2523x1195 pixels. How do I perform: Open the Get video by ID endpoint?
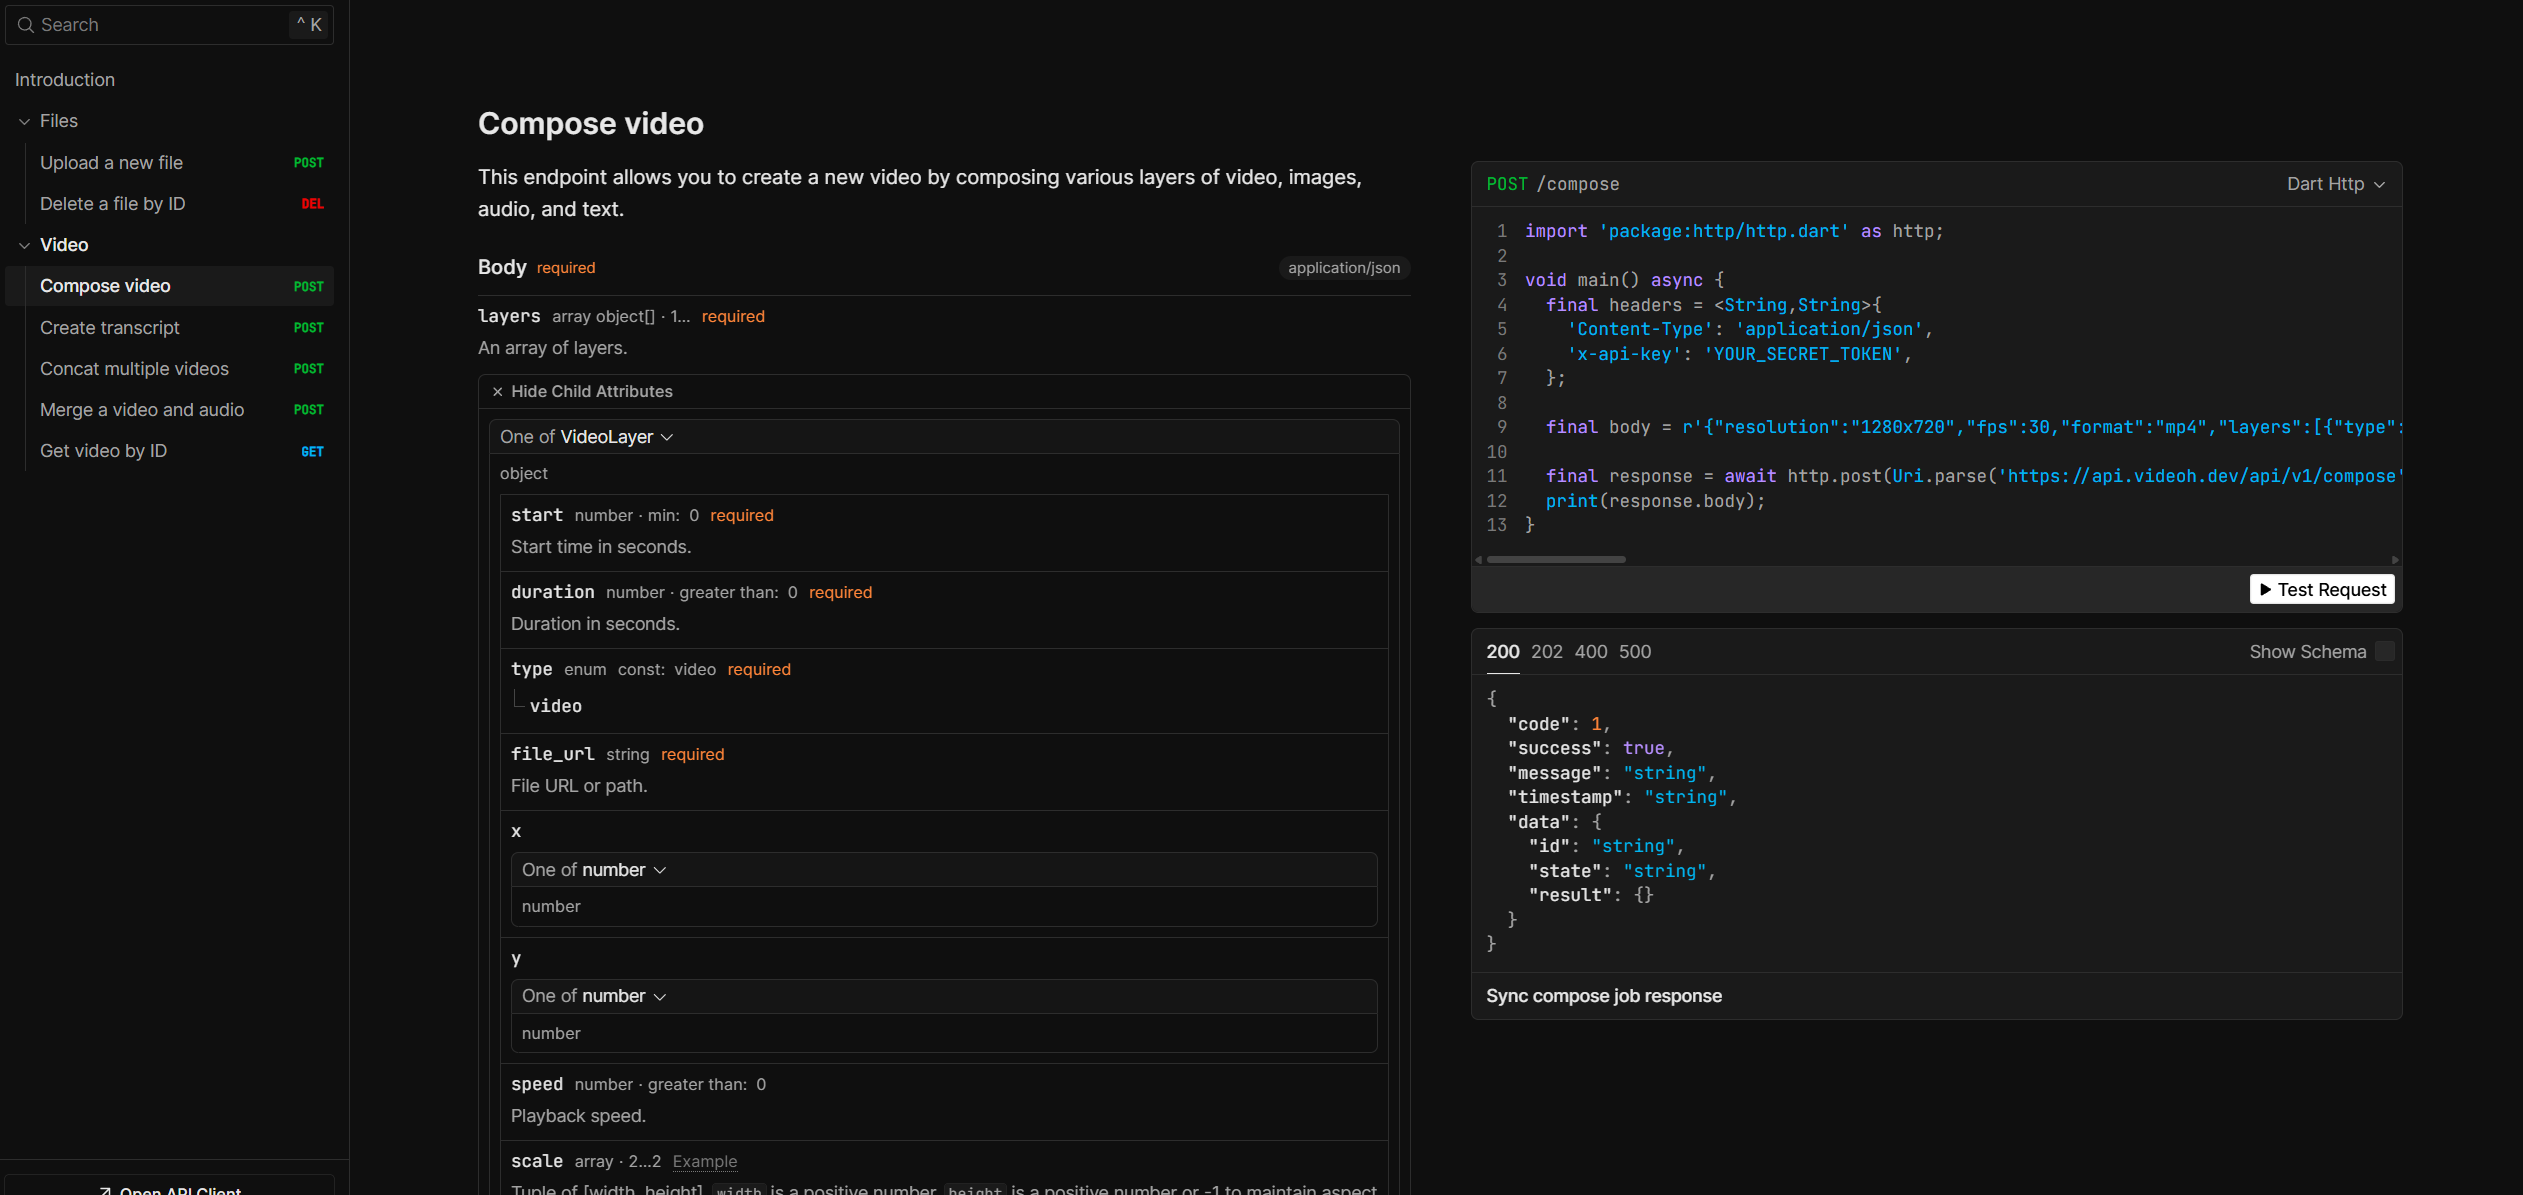[103, 451]
